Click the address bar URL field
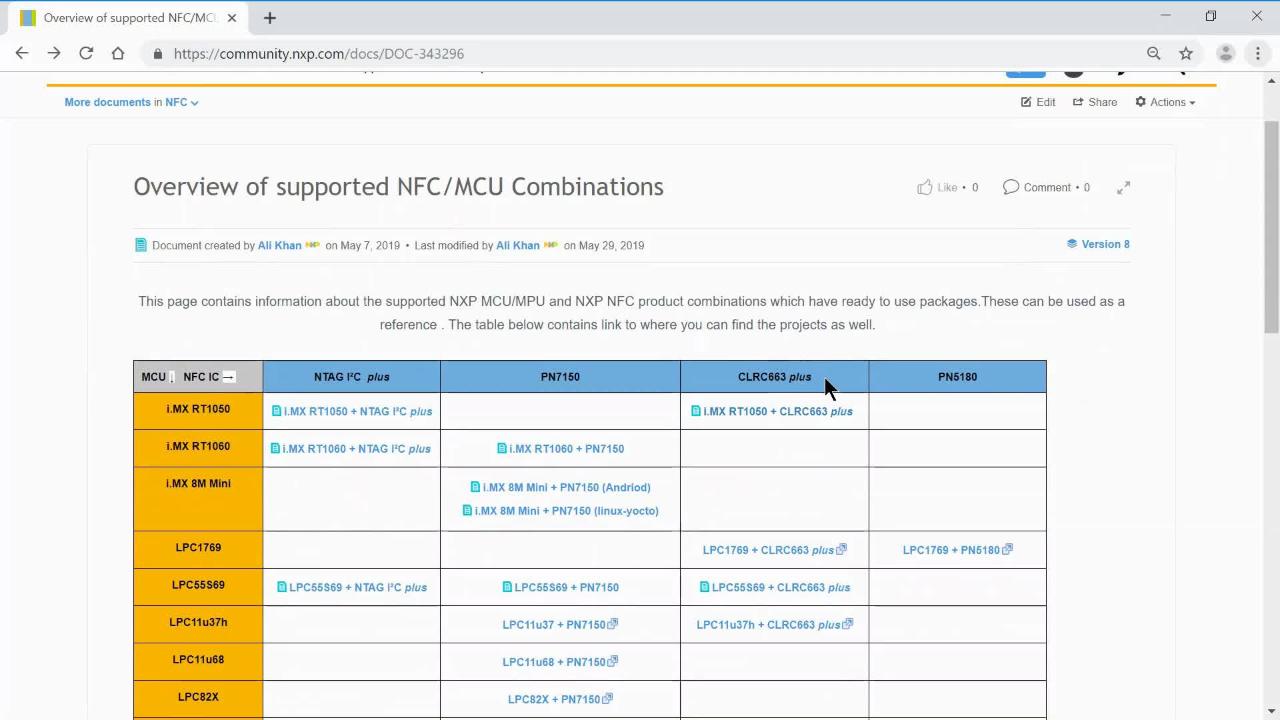Viewport: 1280px width, 720px height. click(x=600, y=54)
